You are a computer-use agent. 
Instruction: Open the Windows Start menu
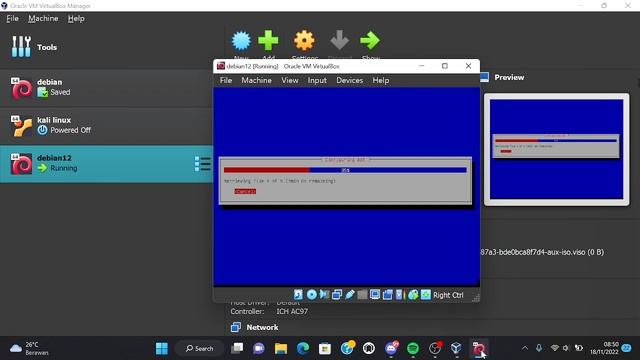(162, 348)
